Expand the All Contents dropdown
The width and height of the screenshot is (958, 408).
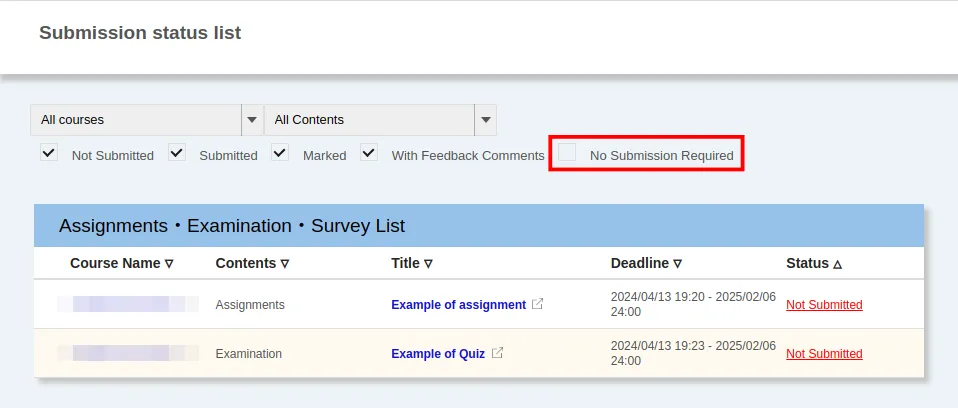[x=370, y=120]
